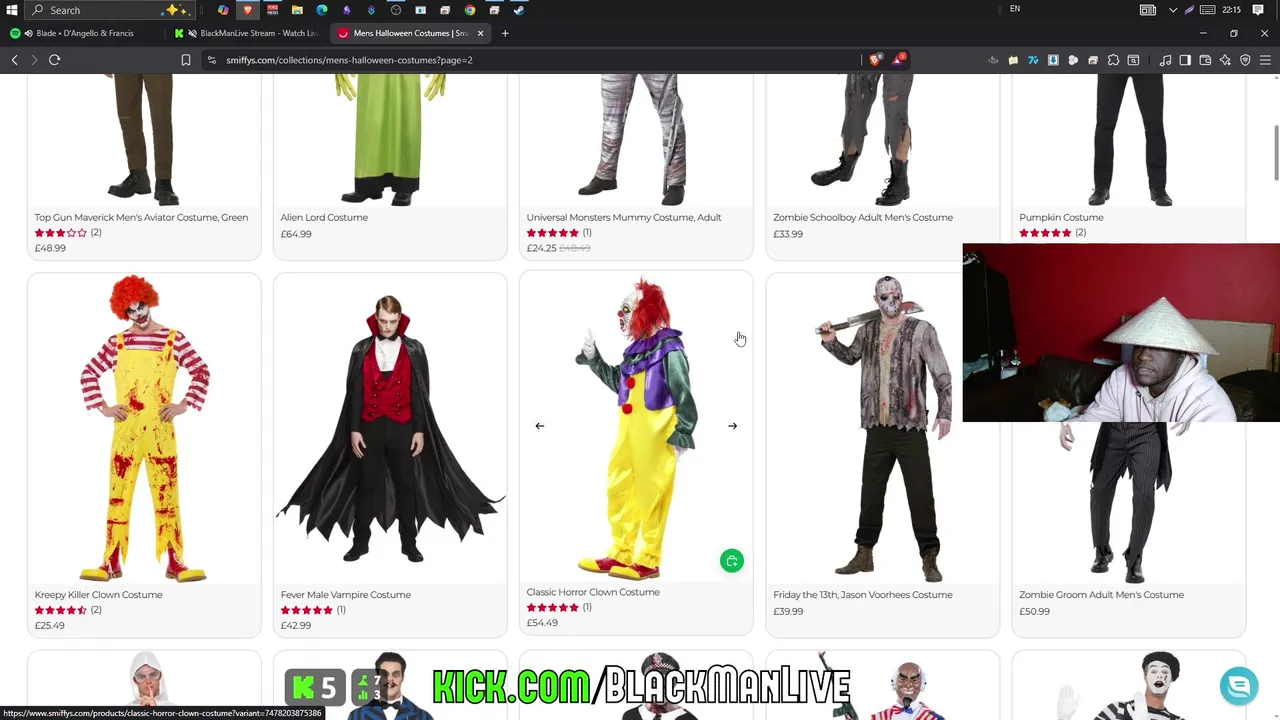1280x720 pixels.
Task: Click the Classic Horror Clown product image
Action: click(636, 426)
